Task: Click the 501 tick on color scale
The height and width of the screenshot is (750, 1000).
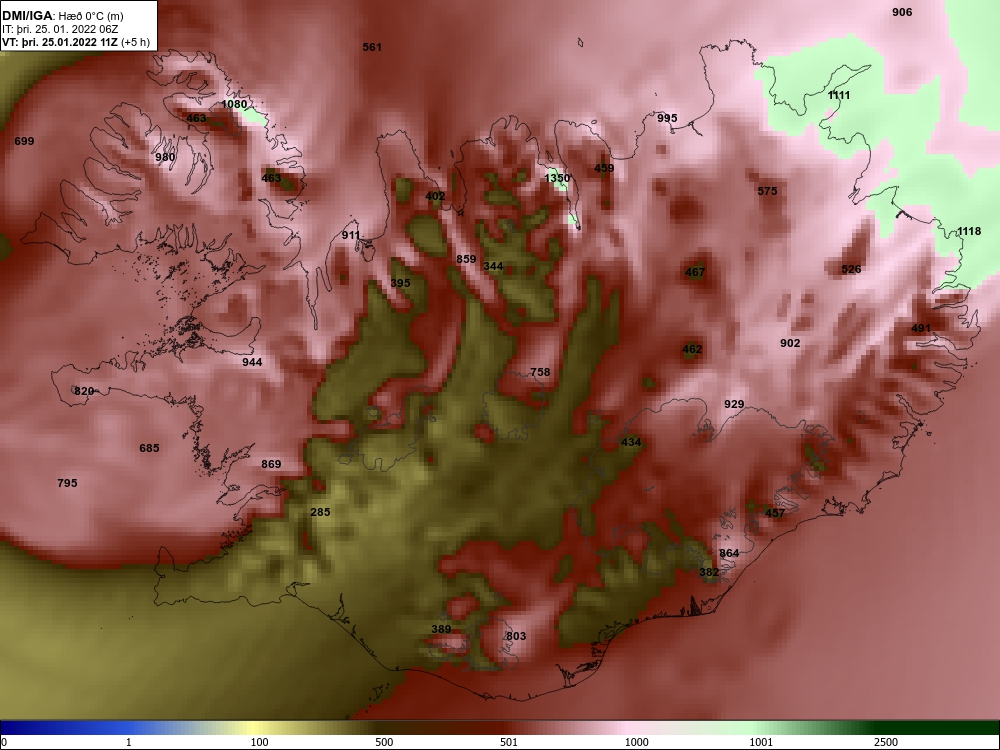Action: [x=509, y=742]
